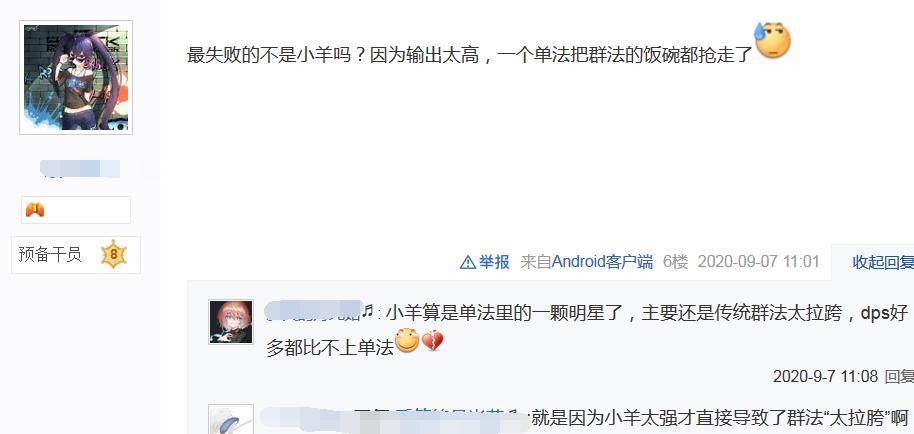The width and height of the screenshot is (914, 434).
Task: Open the second replier's partially visible avatar
Action: coord(231,419)
